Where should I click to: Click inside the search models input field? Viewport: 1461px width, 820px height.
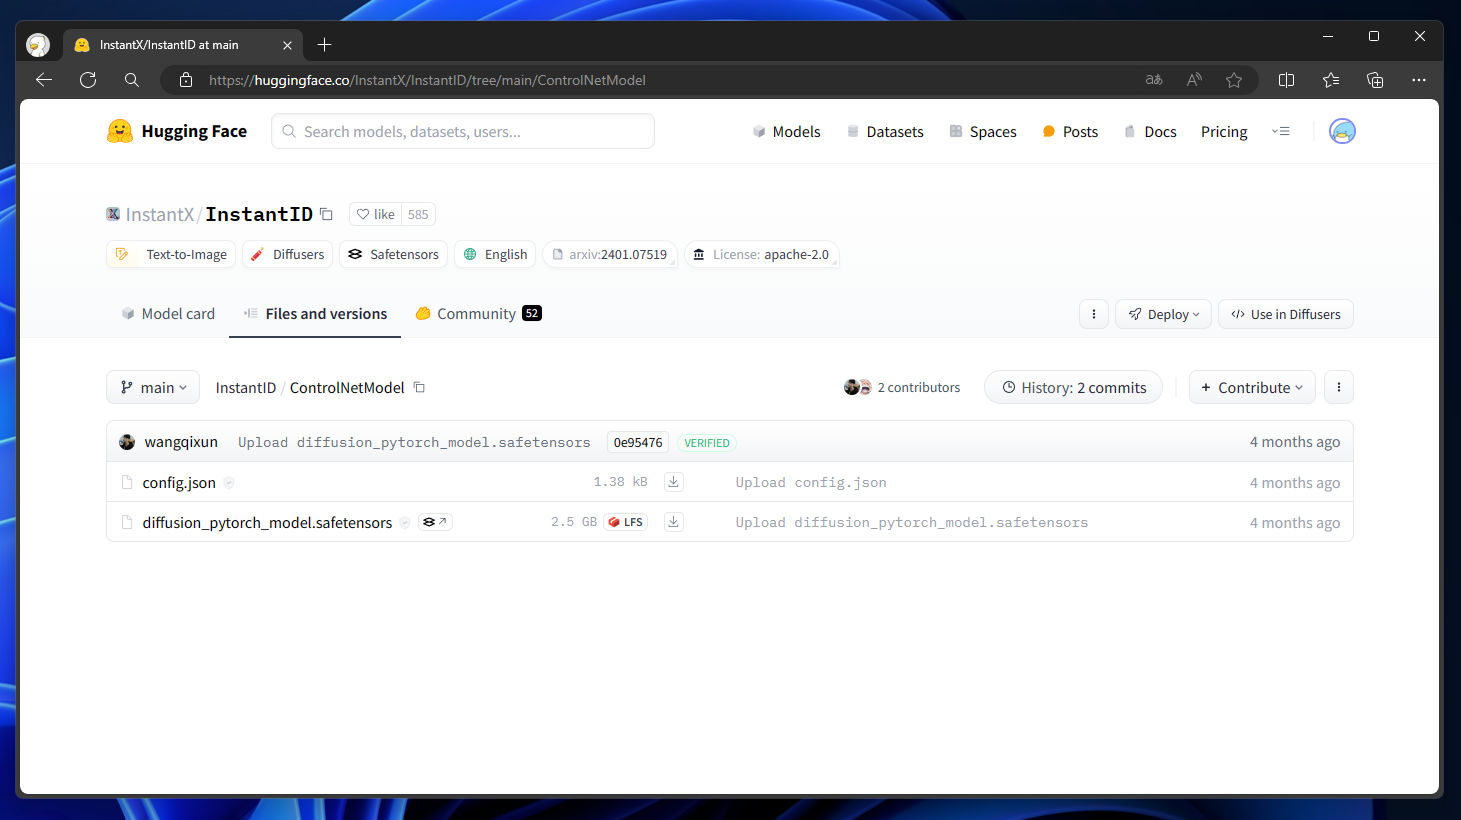point(462,131)
